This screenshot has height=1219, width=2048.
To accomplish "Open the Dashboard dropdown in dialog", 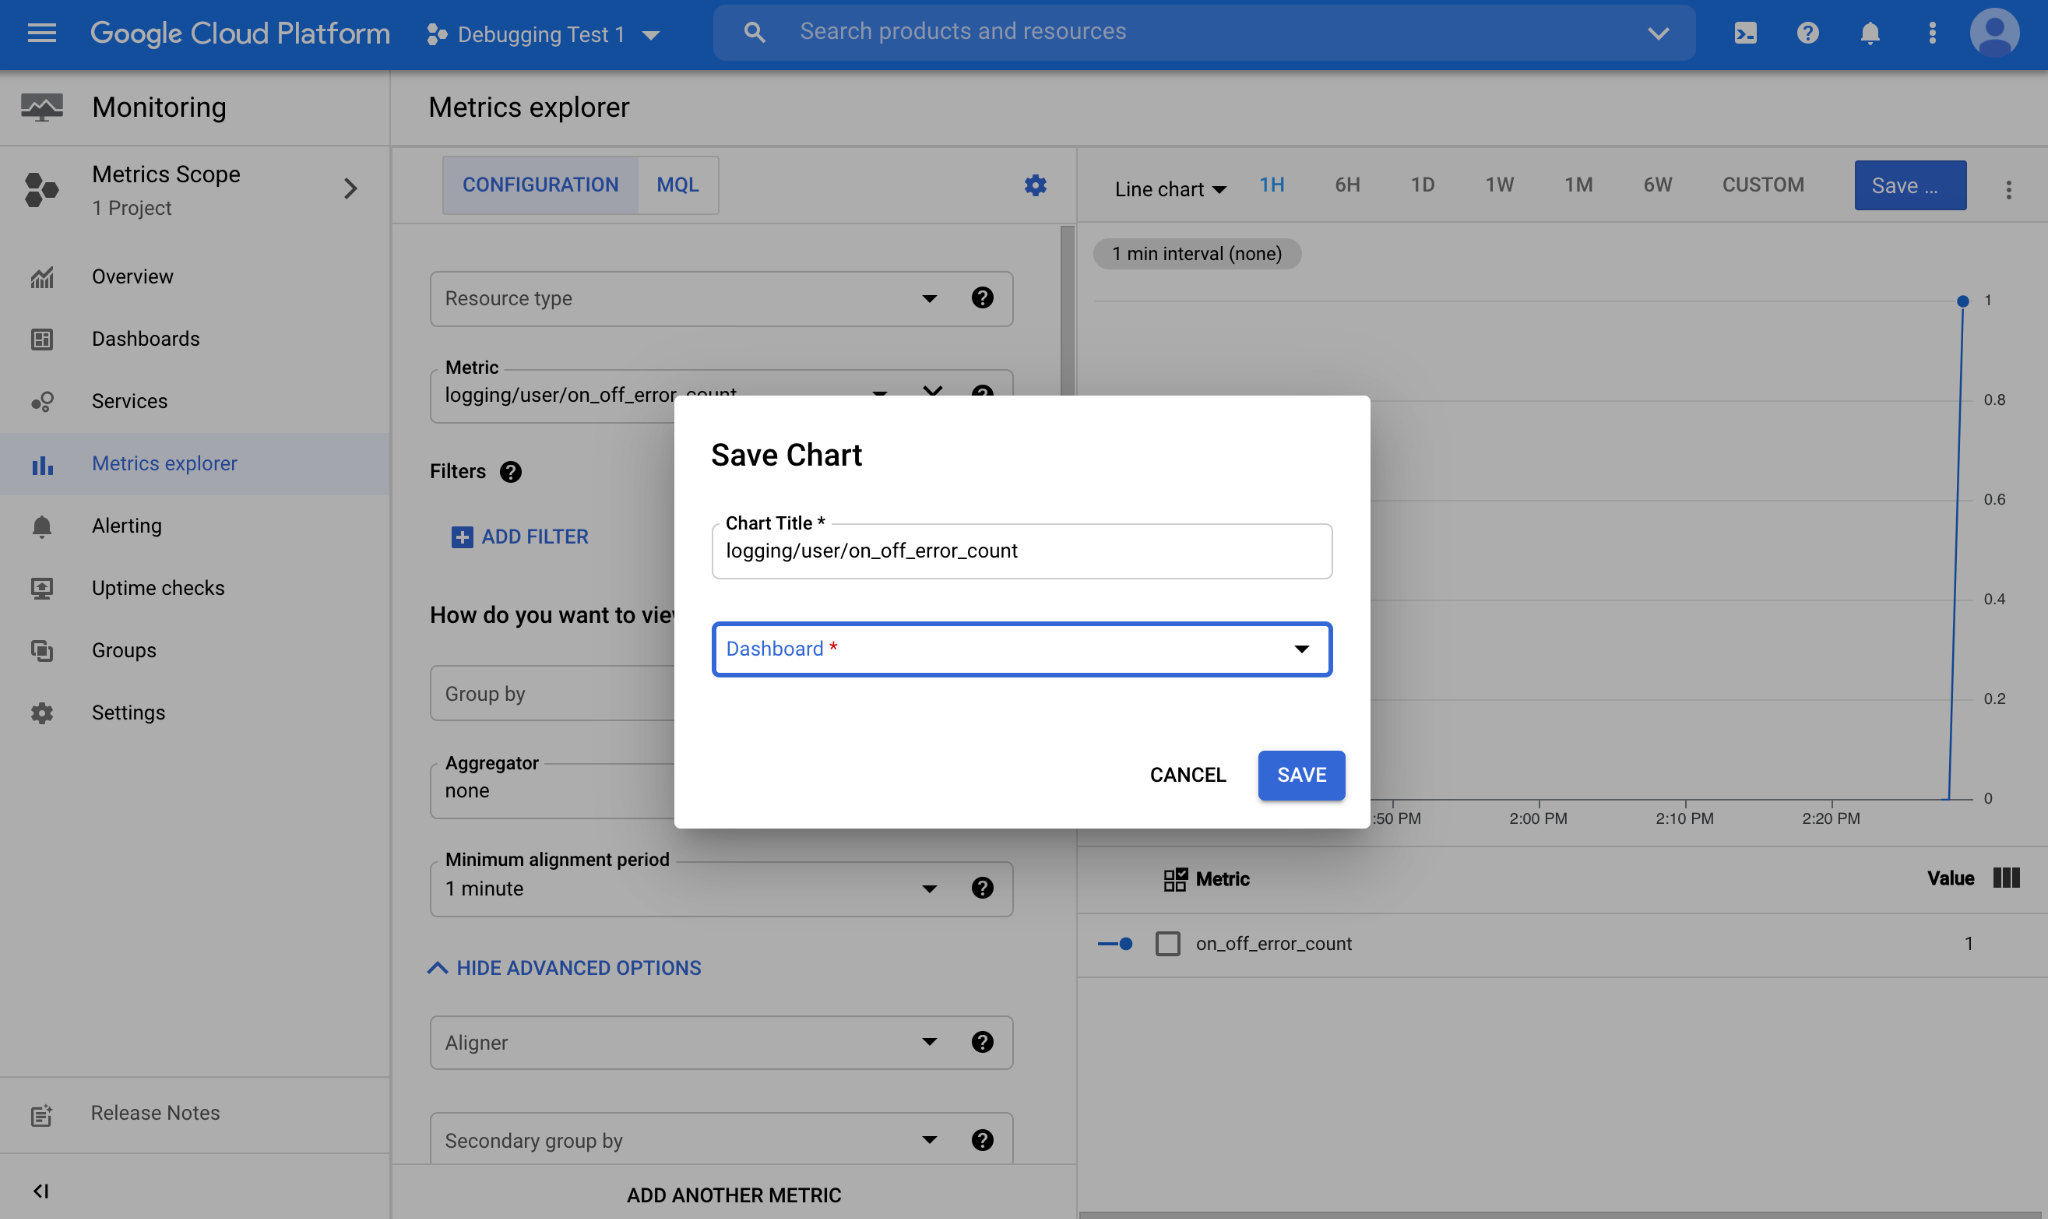I will [1021, 649].
